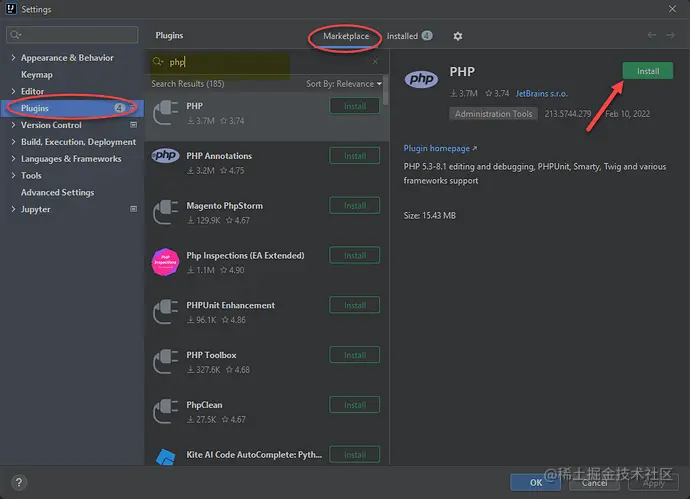Install the Magento PhpStorm plugin
The width and height of the screenshot is (690, 499).
click(x=354, y=205)
